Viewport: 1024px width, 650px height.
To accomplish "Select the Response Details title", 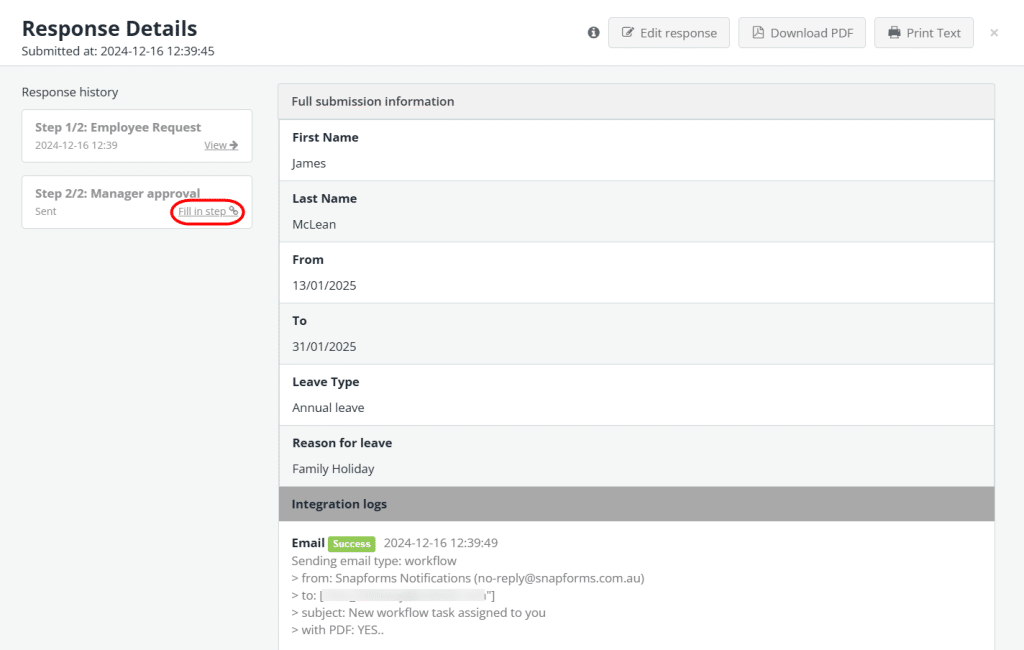I will (x=109, y=28).
